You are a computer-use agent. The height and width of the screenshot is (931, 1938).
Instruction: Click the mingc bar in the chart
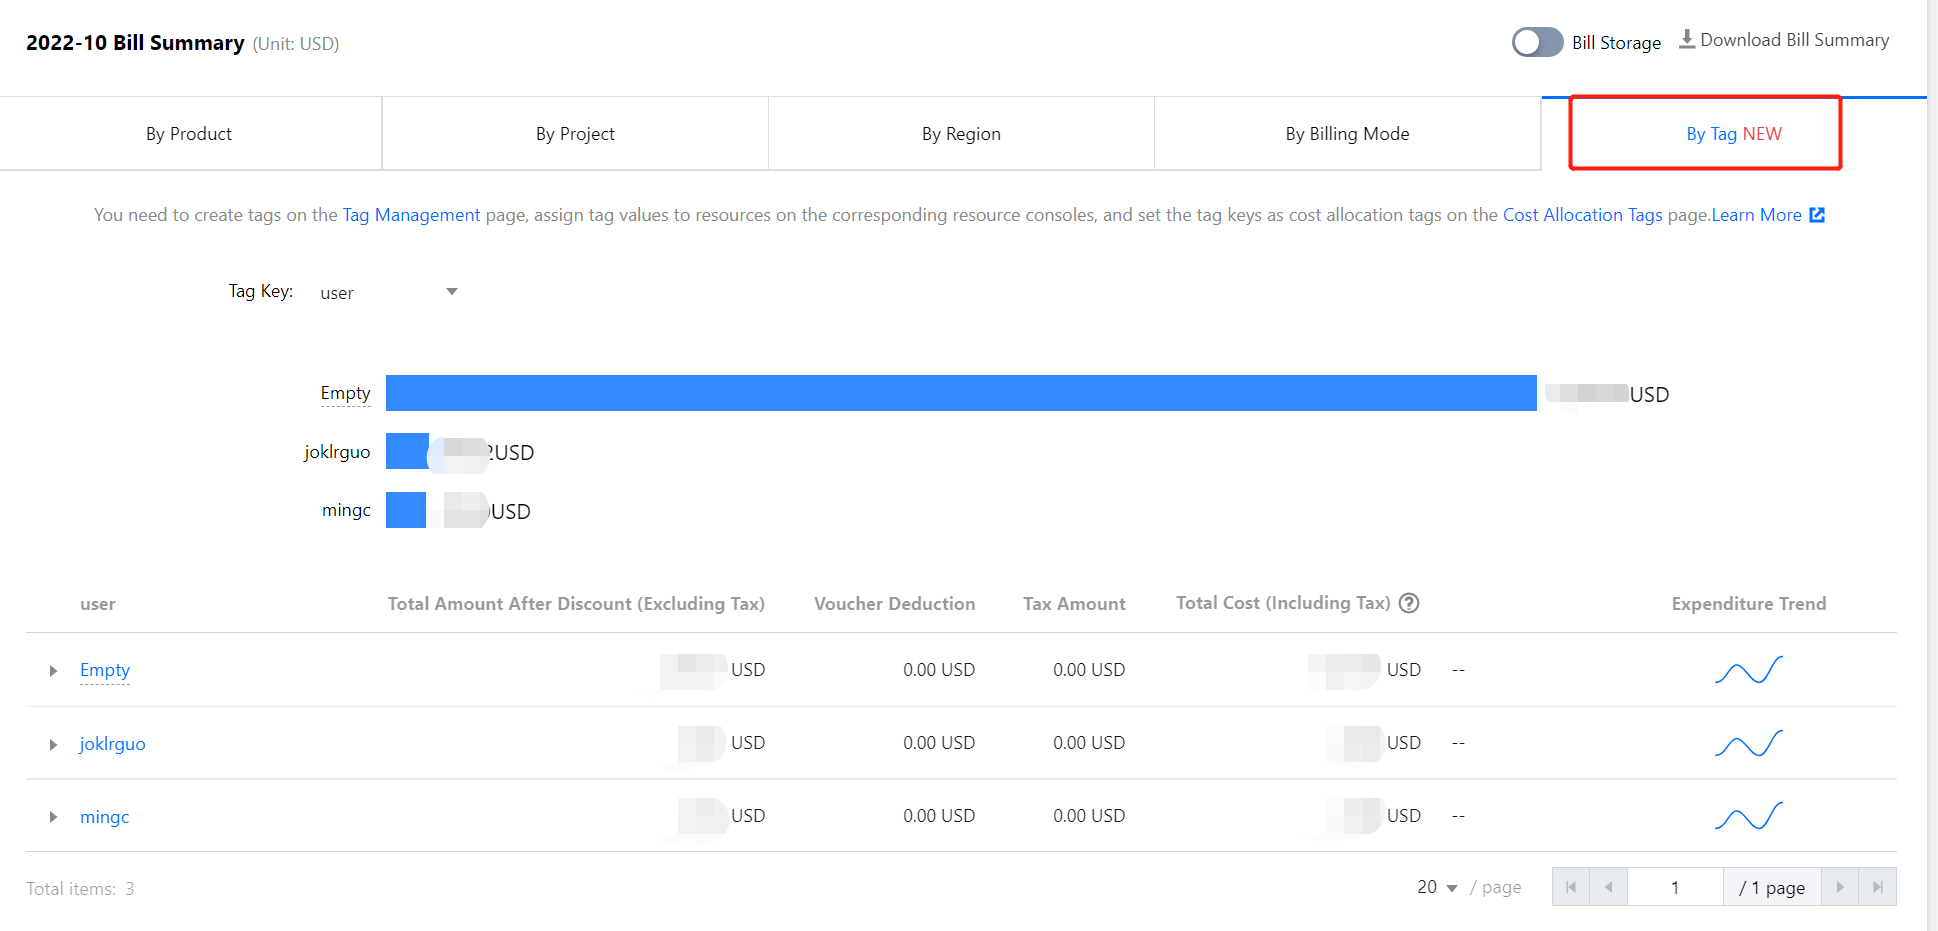point(406,510)
